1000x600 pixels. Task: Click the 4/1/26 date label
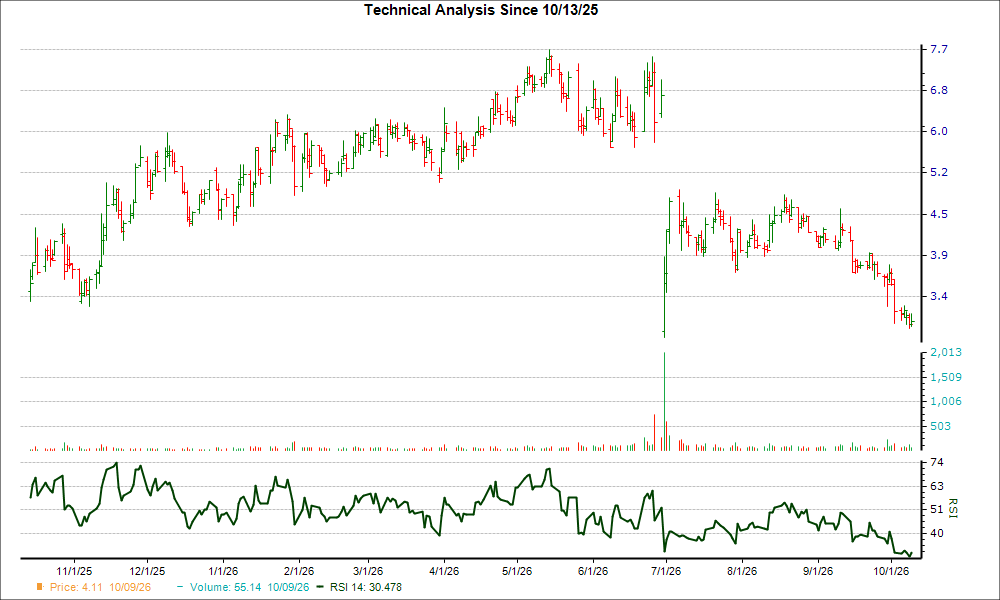coord(443,571)
